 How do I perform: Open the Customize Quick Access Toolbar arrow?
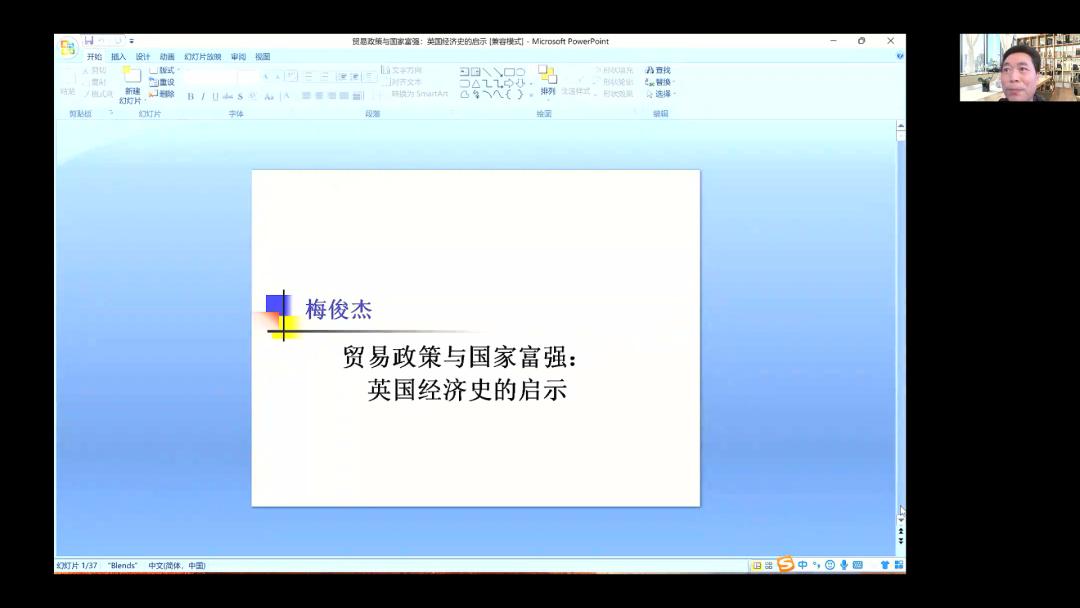tap(132, 41)
